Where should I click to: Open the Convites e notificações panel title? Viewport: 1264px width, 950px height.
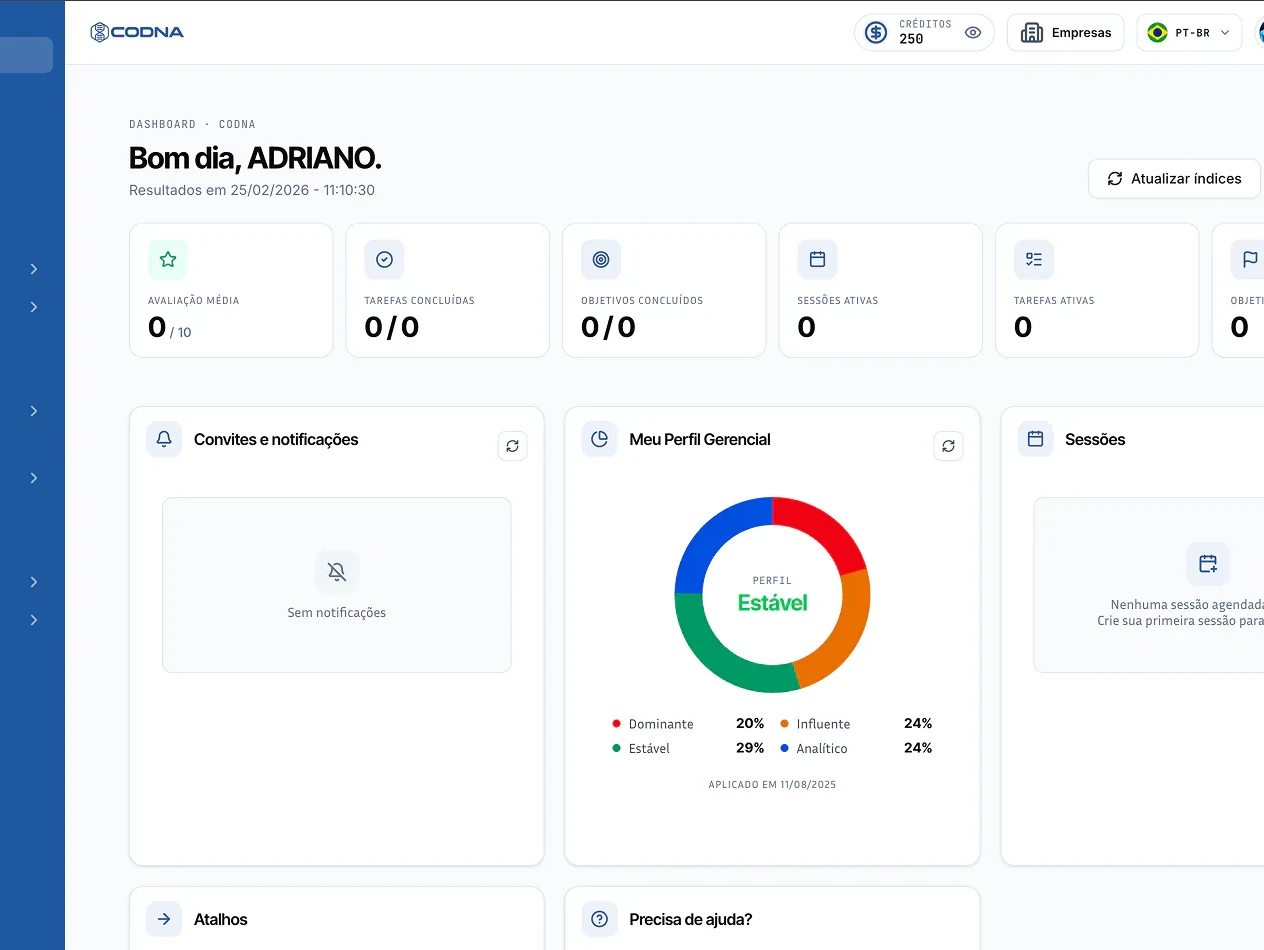click(x=276, y=439)
